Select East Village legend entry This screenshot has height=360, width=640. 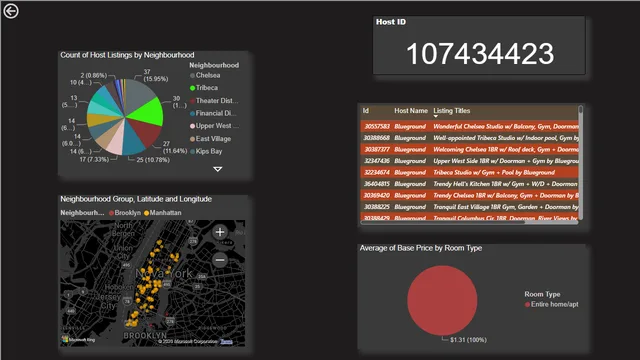point(210,138)
